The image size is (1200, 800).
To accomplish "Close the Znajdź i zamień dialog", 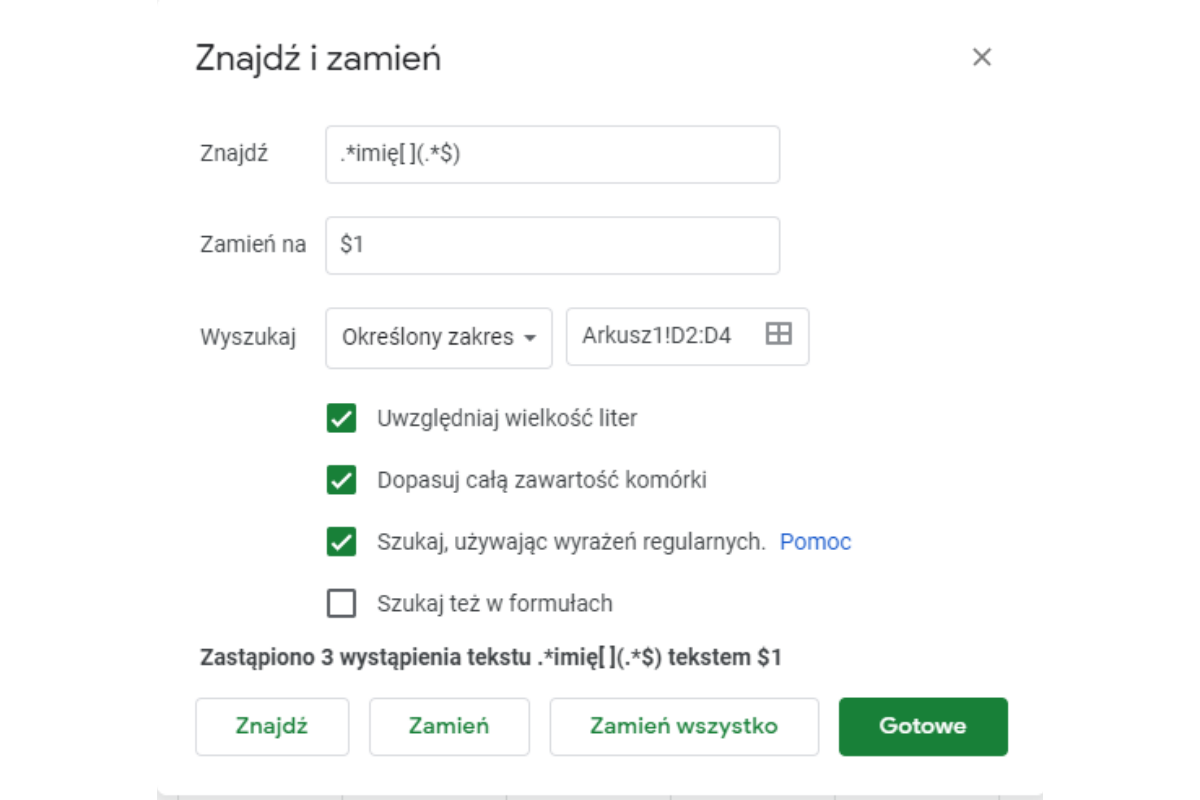I will [x=982, y=58].
